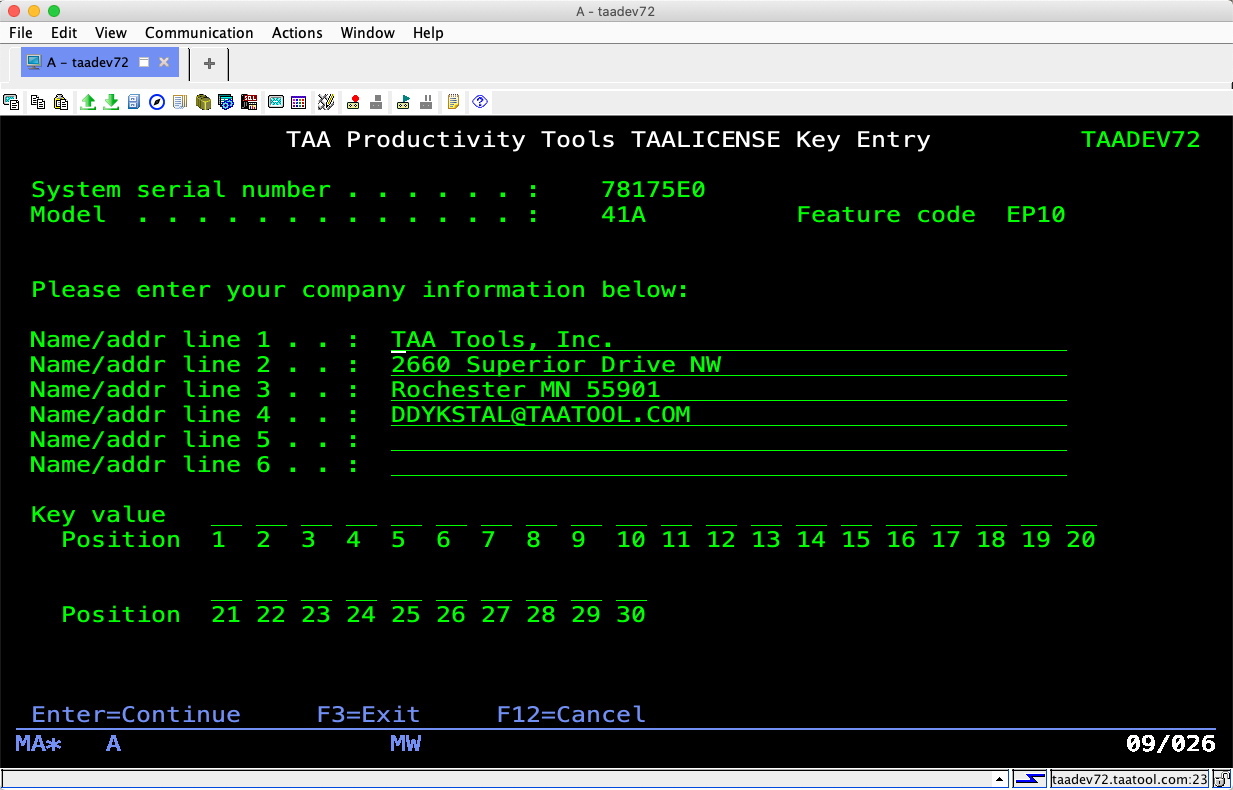Viewport: 1233px width, 790px height.
Task: Click the gray stop recording macro icon
Action: 376,102
